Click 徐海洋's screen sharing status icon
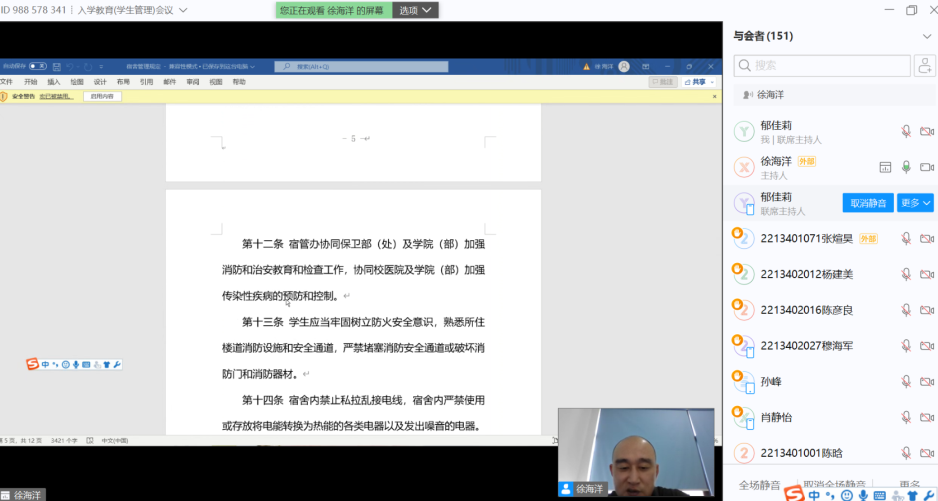The image size is (938, 501). [x=884, y=167]
